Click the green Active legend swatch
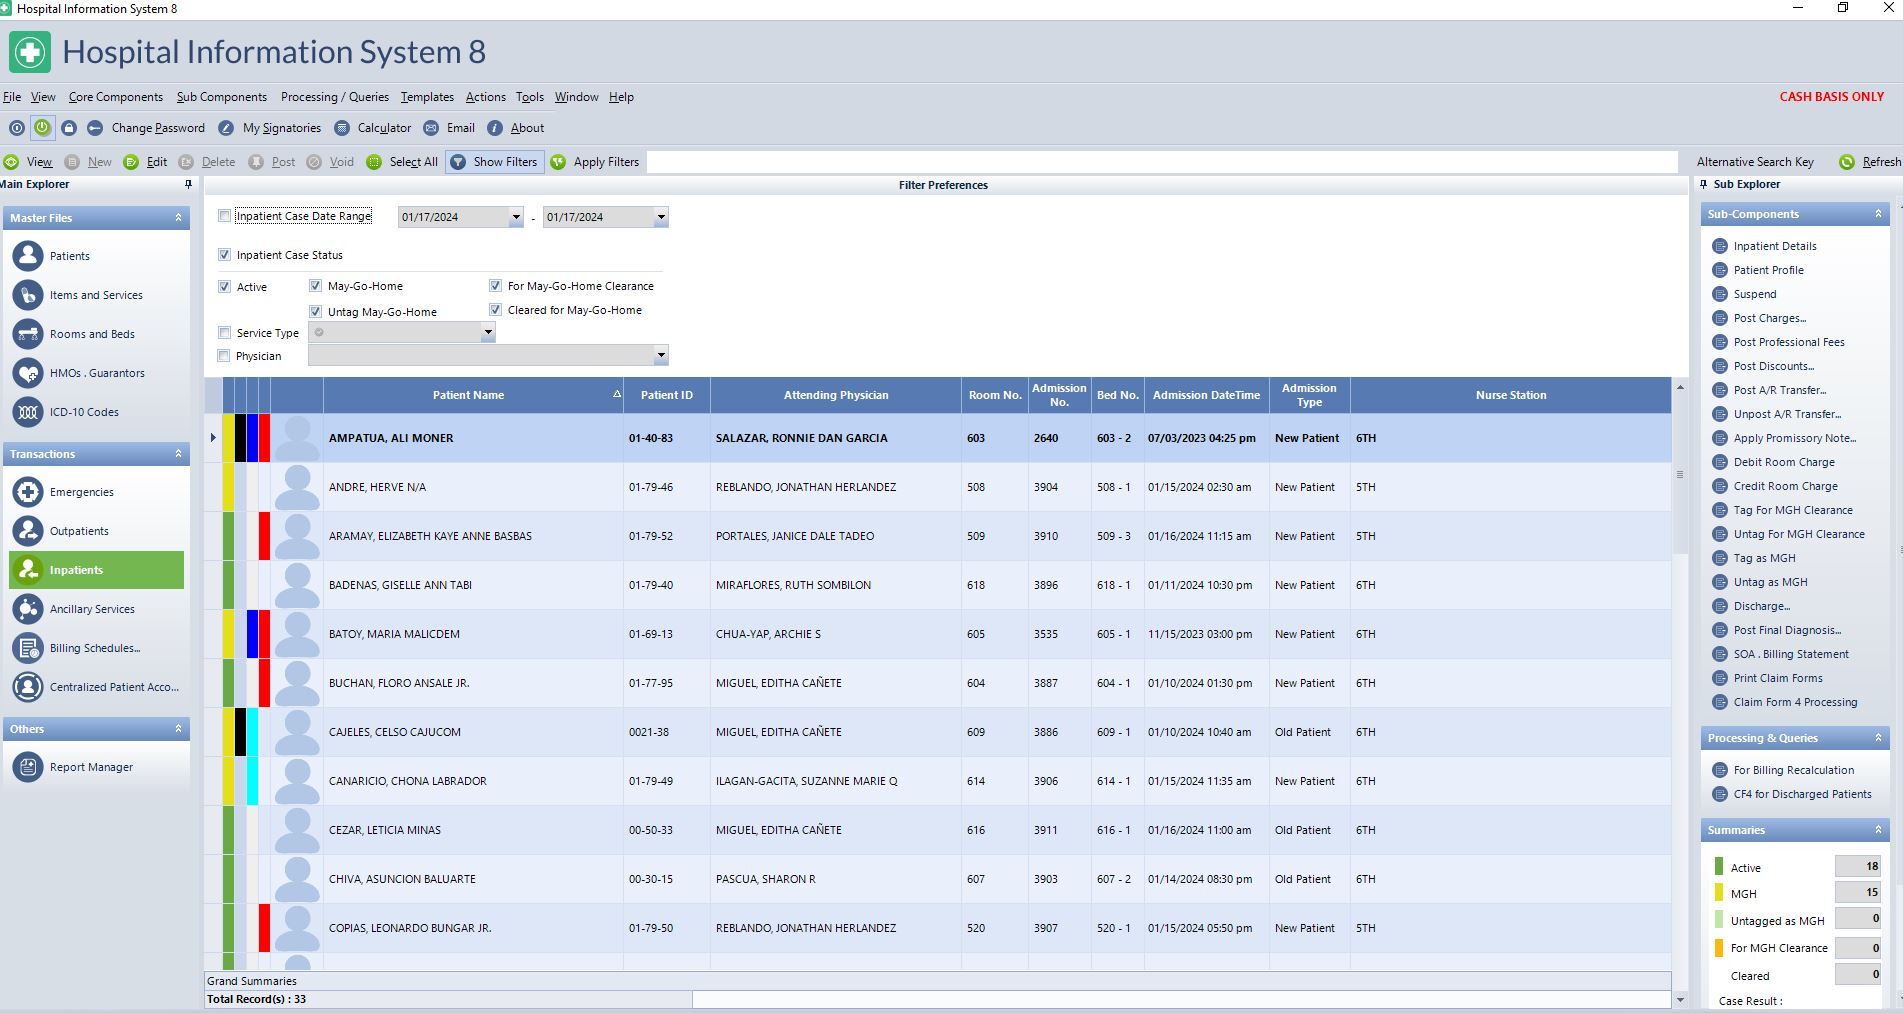The image size is (1903, 1013). click(1719, 867)
